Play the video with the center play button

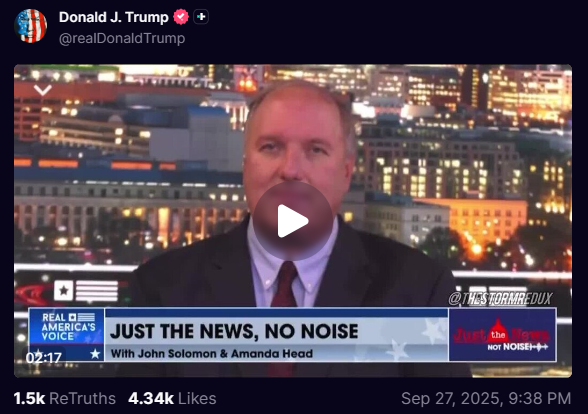click(x=293, y=221)
